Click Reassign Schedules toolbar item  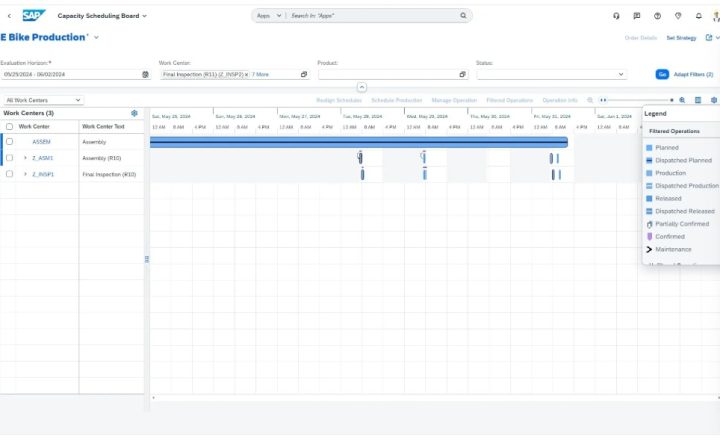click(x=339, y=100)
